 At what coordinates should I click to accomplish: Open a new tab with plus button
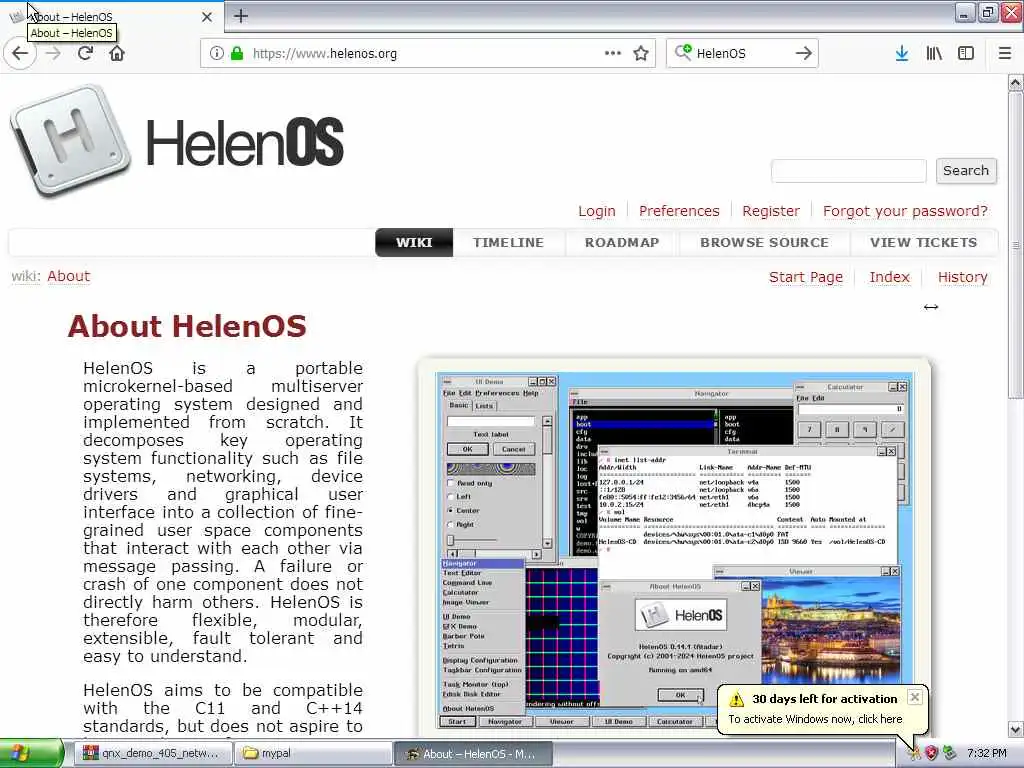point(241,16)
